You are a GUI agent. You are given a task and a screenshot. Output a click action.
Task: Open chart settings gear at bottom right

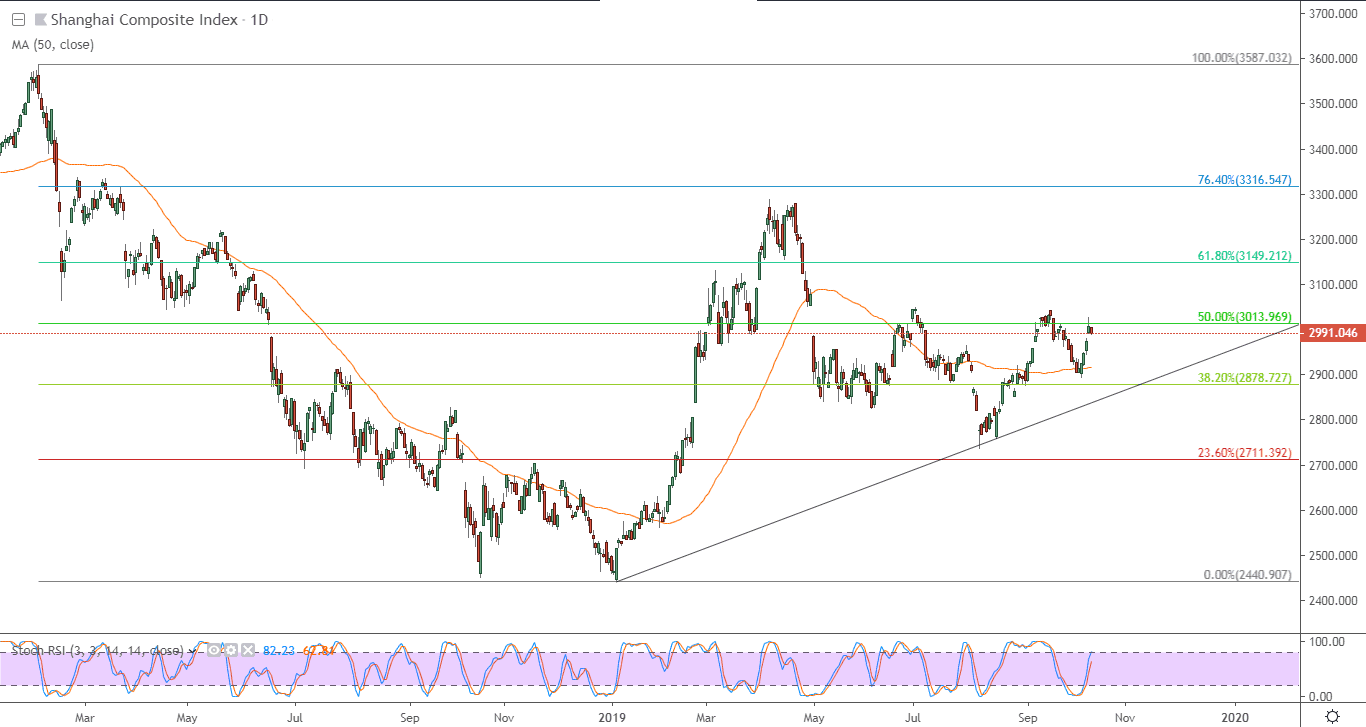pos(1332,716)
